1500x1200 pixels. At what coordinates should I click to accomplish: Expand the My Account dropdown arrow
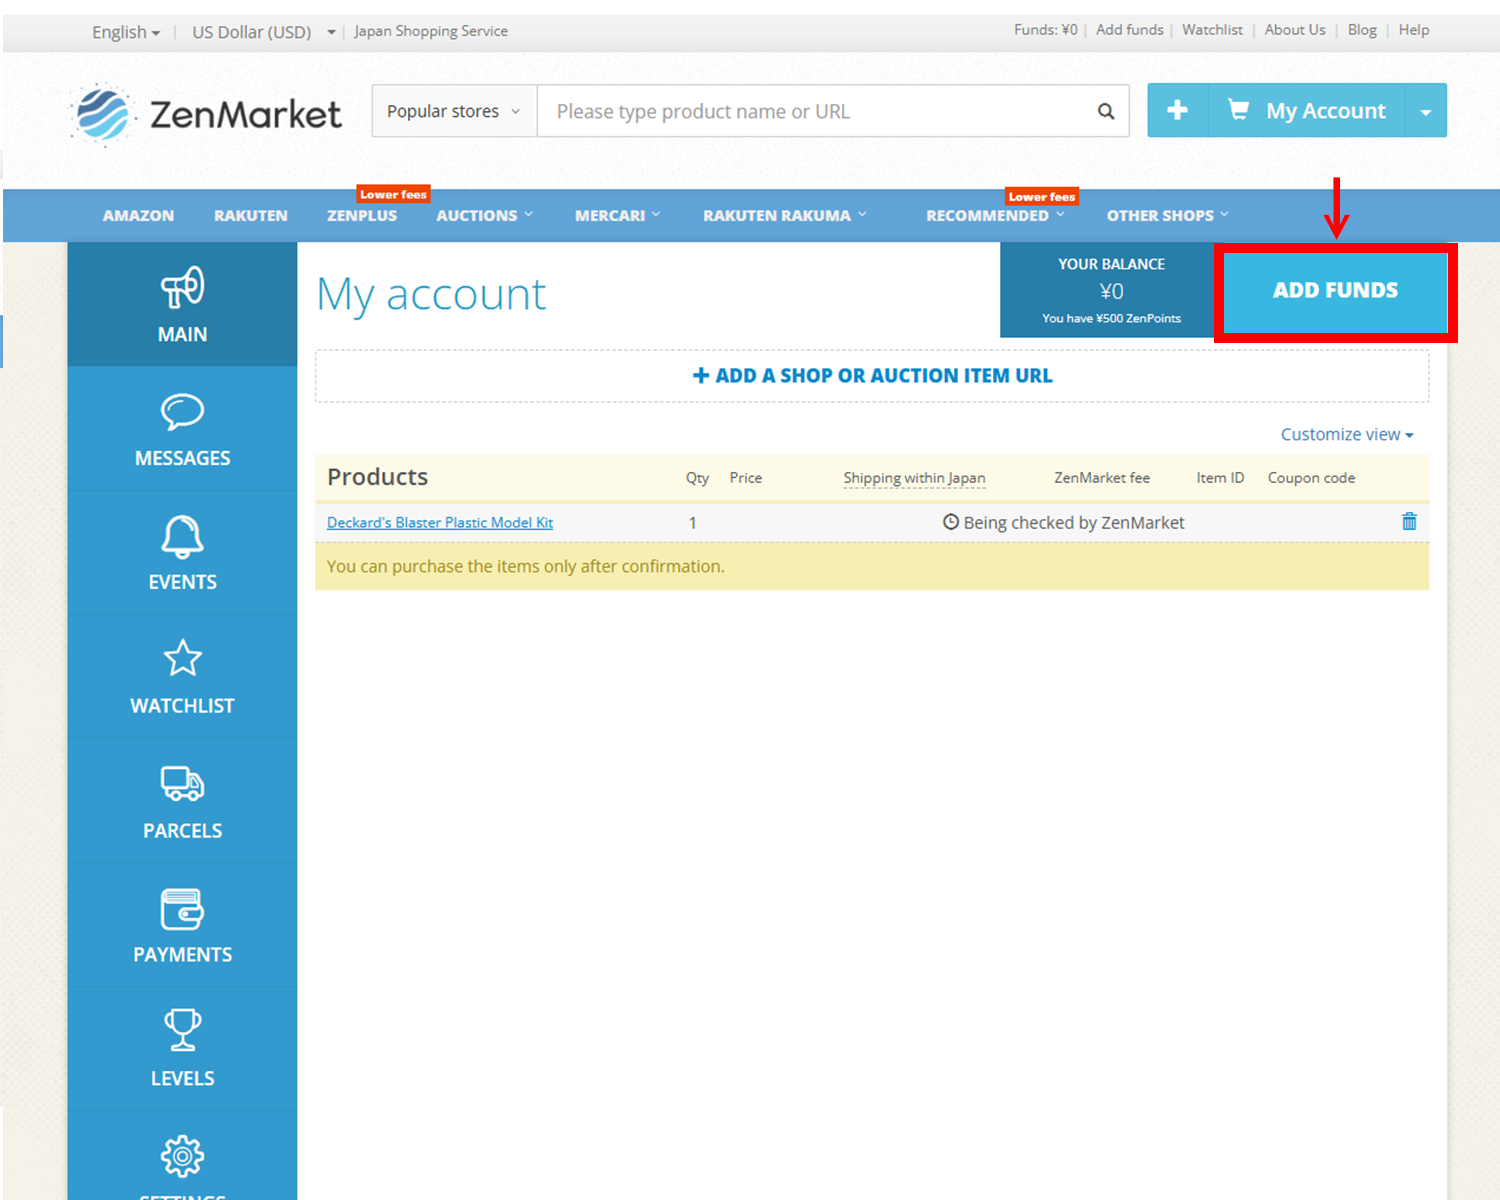tap(1426, 111)
